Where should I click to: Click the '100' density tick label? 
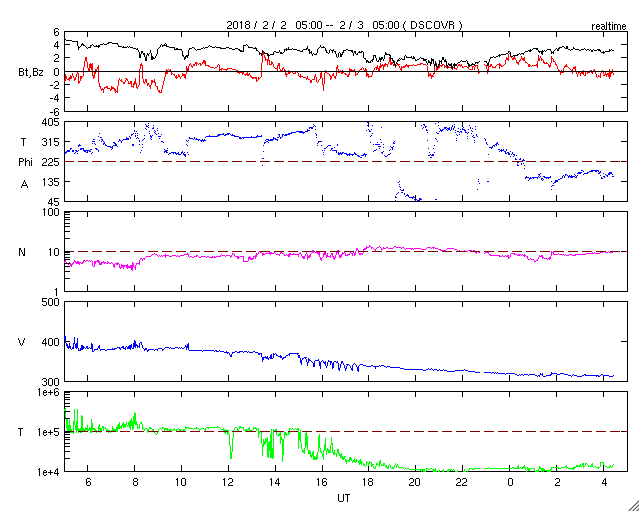tap(51, 213)
